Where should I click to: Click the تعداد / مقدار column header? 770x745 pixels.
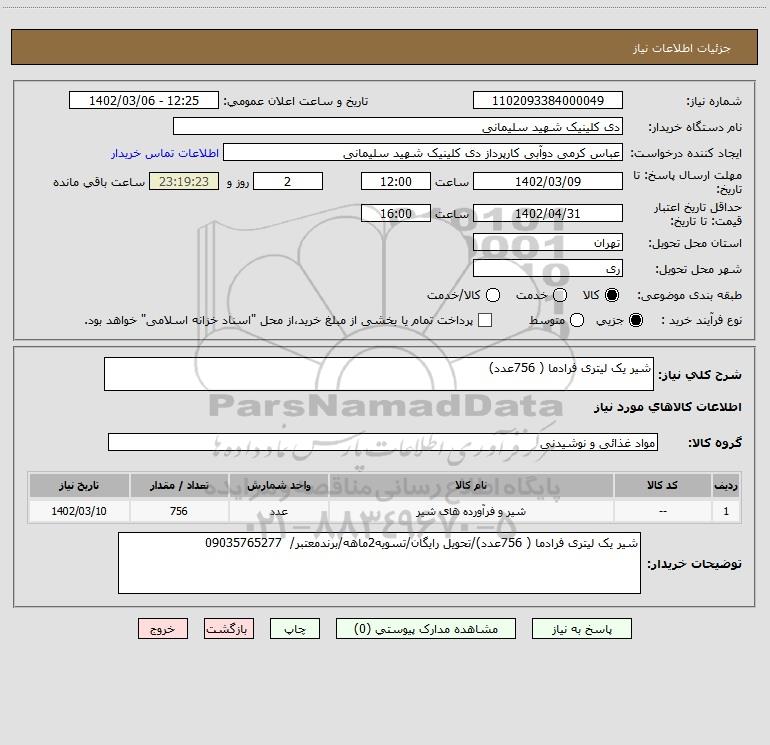[179, 485]
